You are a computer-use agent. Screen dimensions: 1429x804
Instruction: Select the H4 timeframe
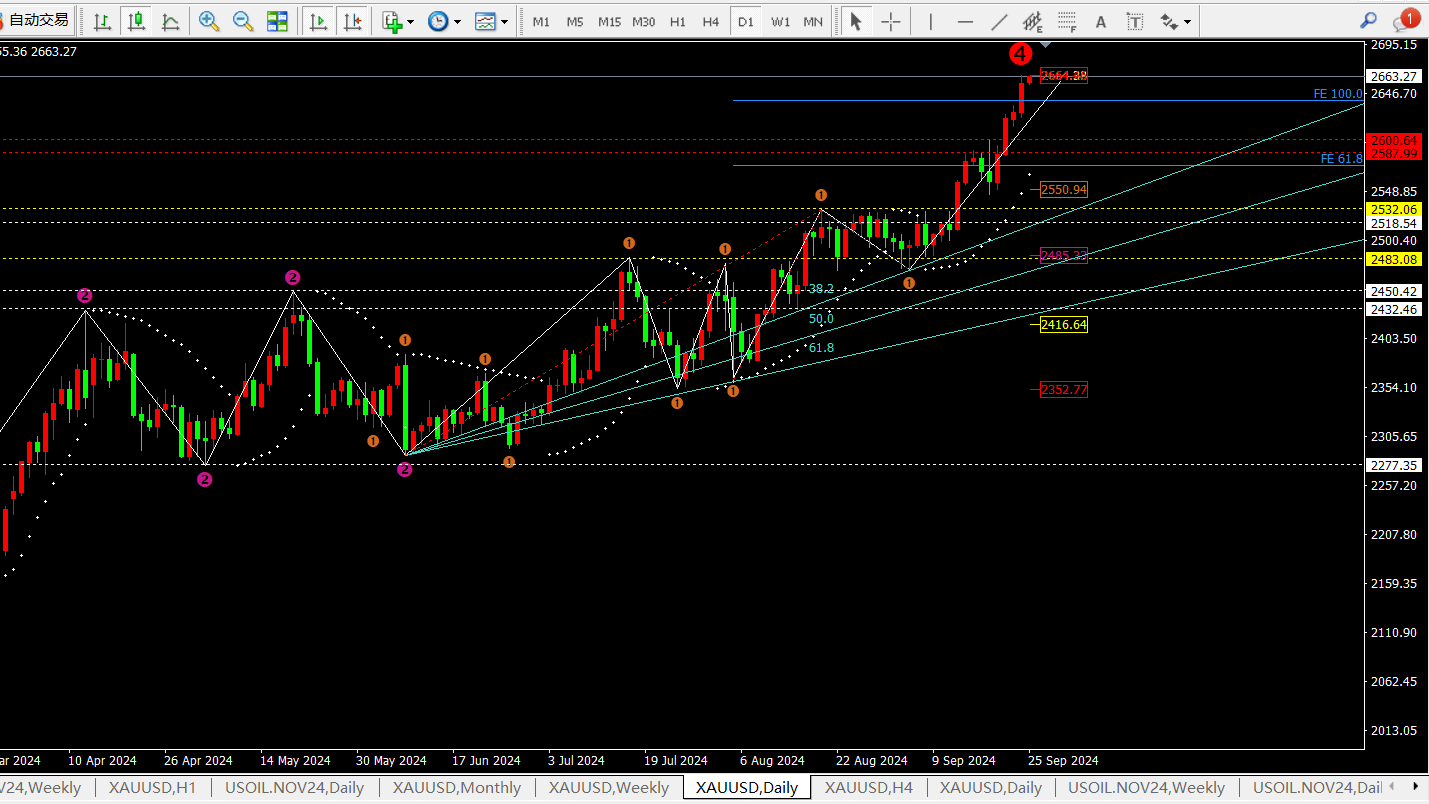pyautogui.click(x=711, y=21)
